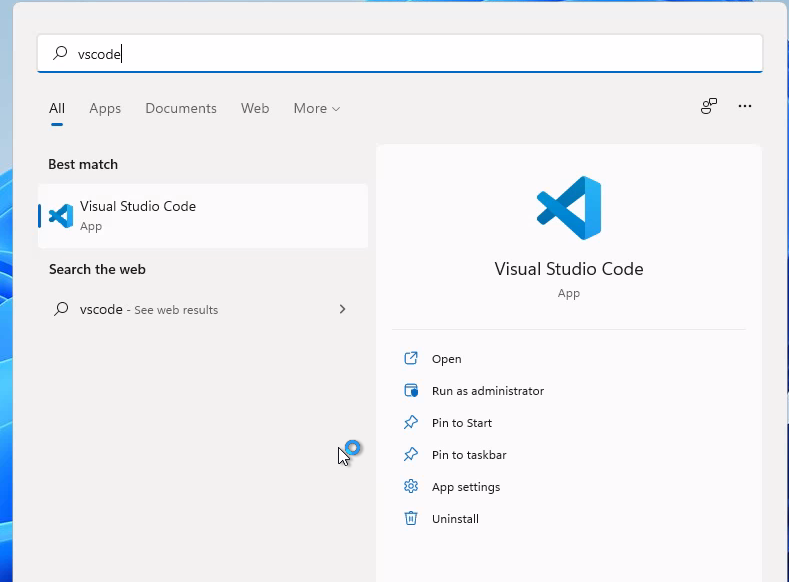Click the 'Search the web' heading
The height and width of the screenshot is (582, 789).
97,269
